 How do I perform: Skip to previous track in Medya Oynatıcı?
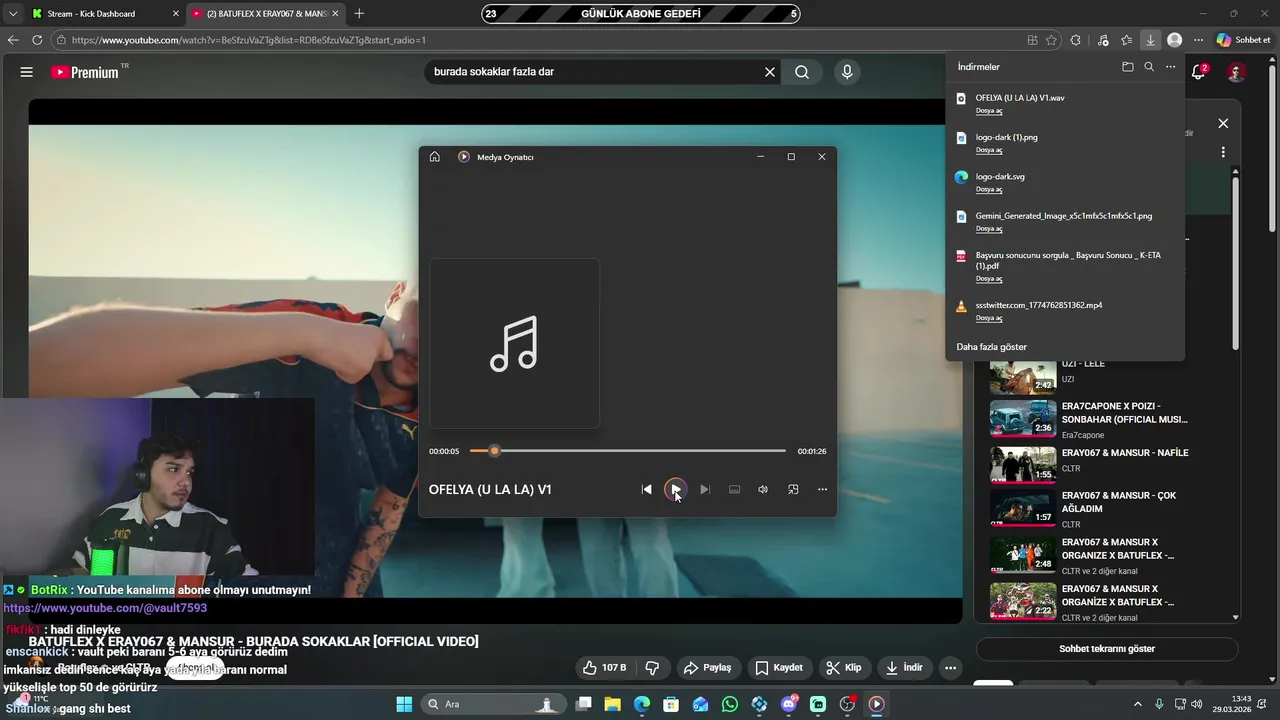(647, 489)
